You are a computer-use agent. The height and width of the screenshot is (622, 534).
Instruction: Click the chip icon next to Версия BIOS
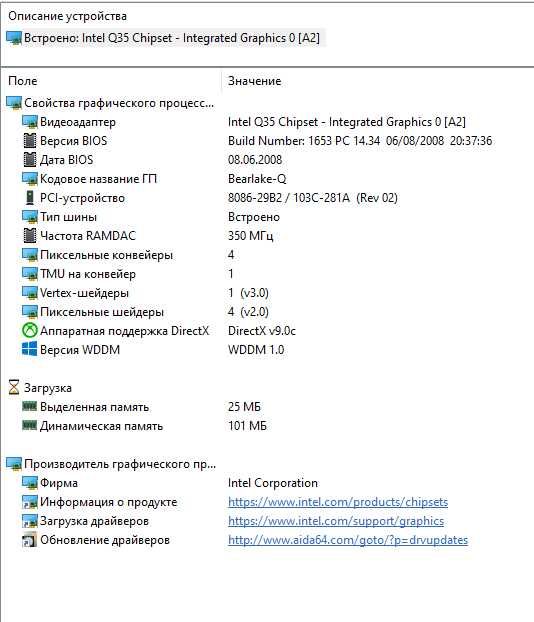click(x=30, y=141)
